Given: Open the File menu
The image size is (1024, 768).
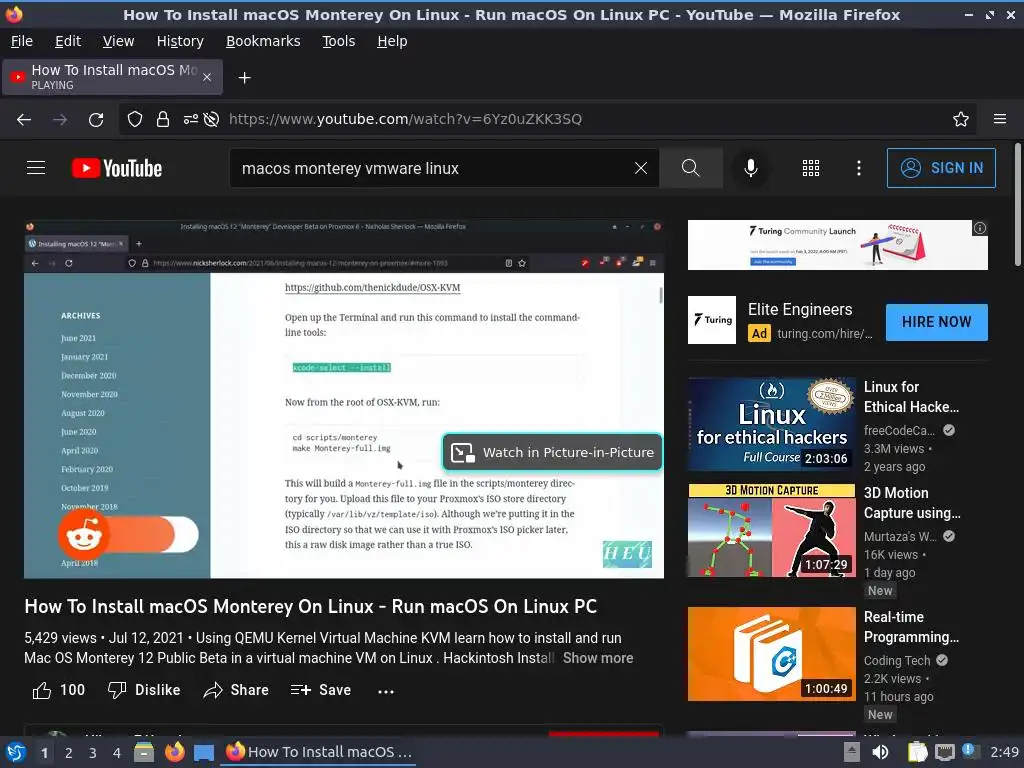Looking at the screenshot, I should tap(22, 41).
